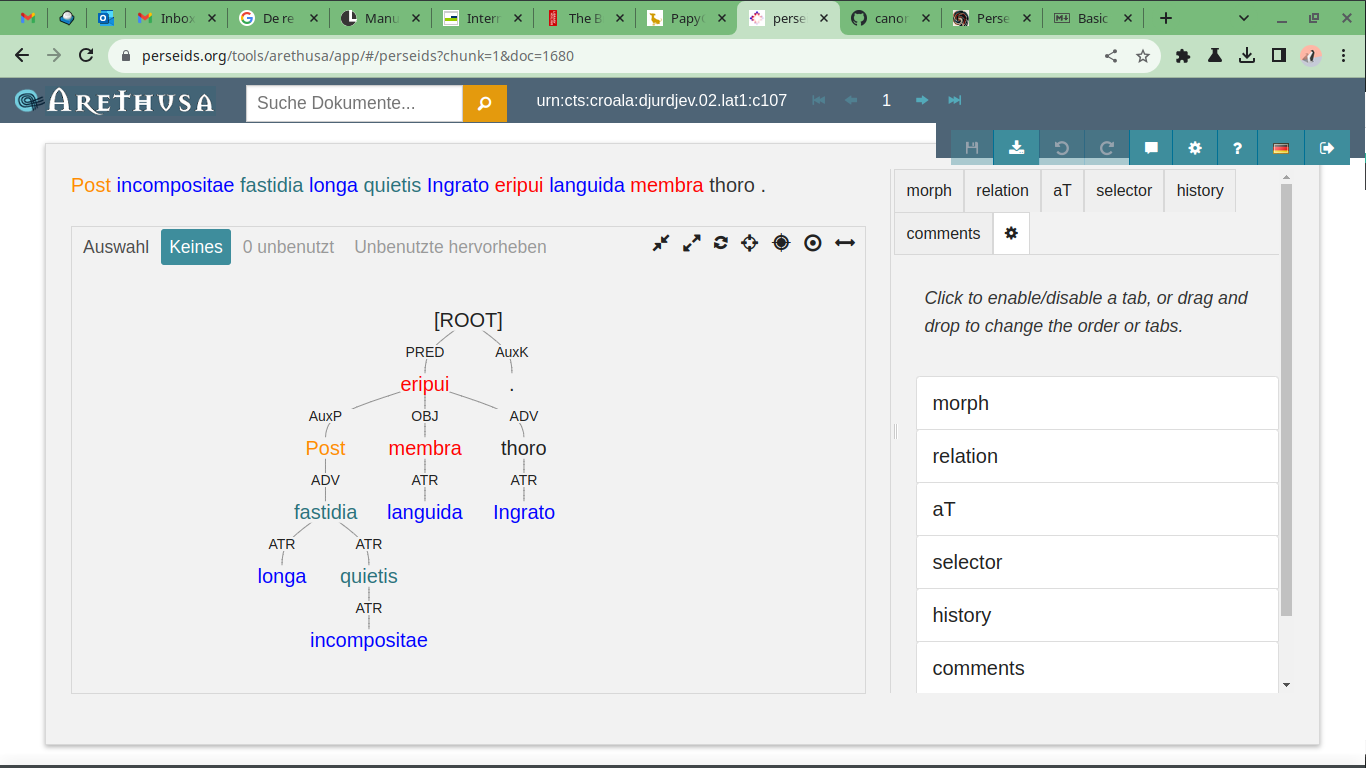Select tree node Post
The image size is (1366, 768).
pos(326,448)
